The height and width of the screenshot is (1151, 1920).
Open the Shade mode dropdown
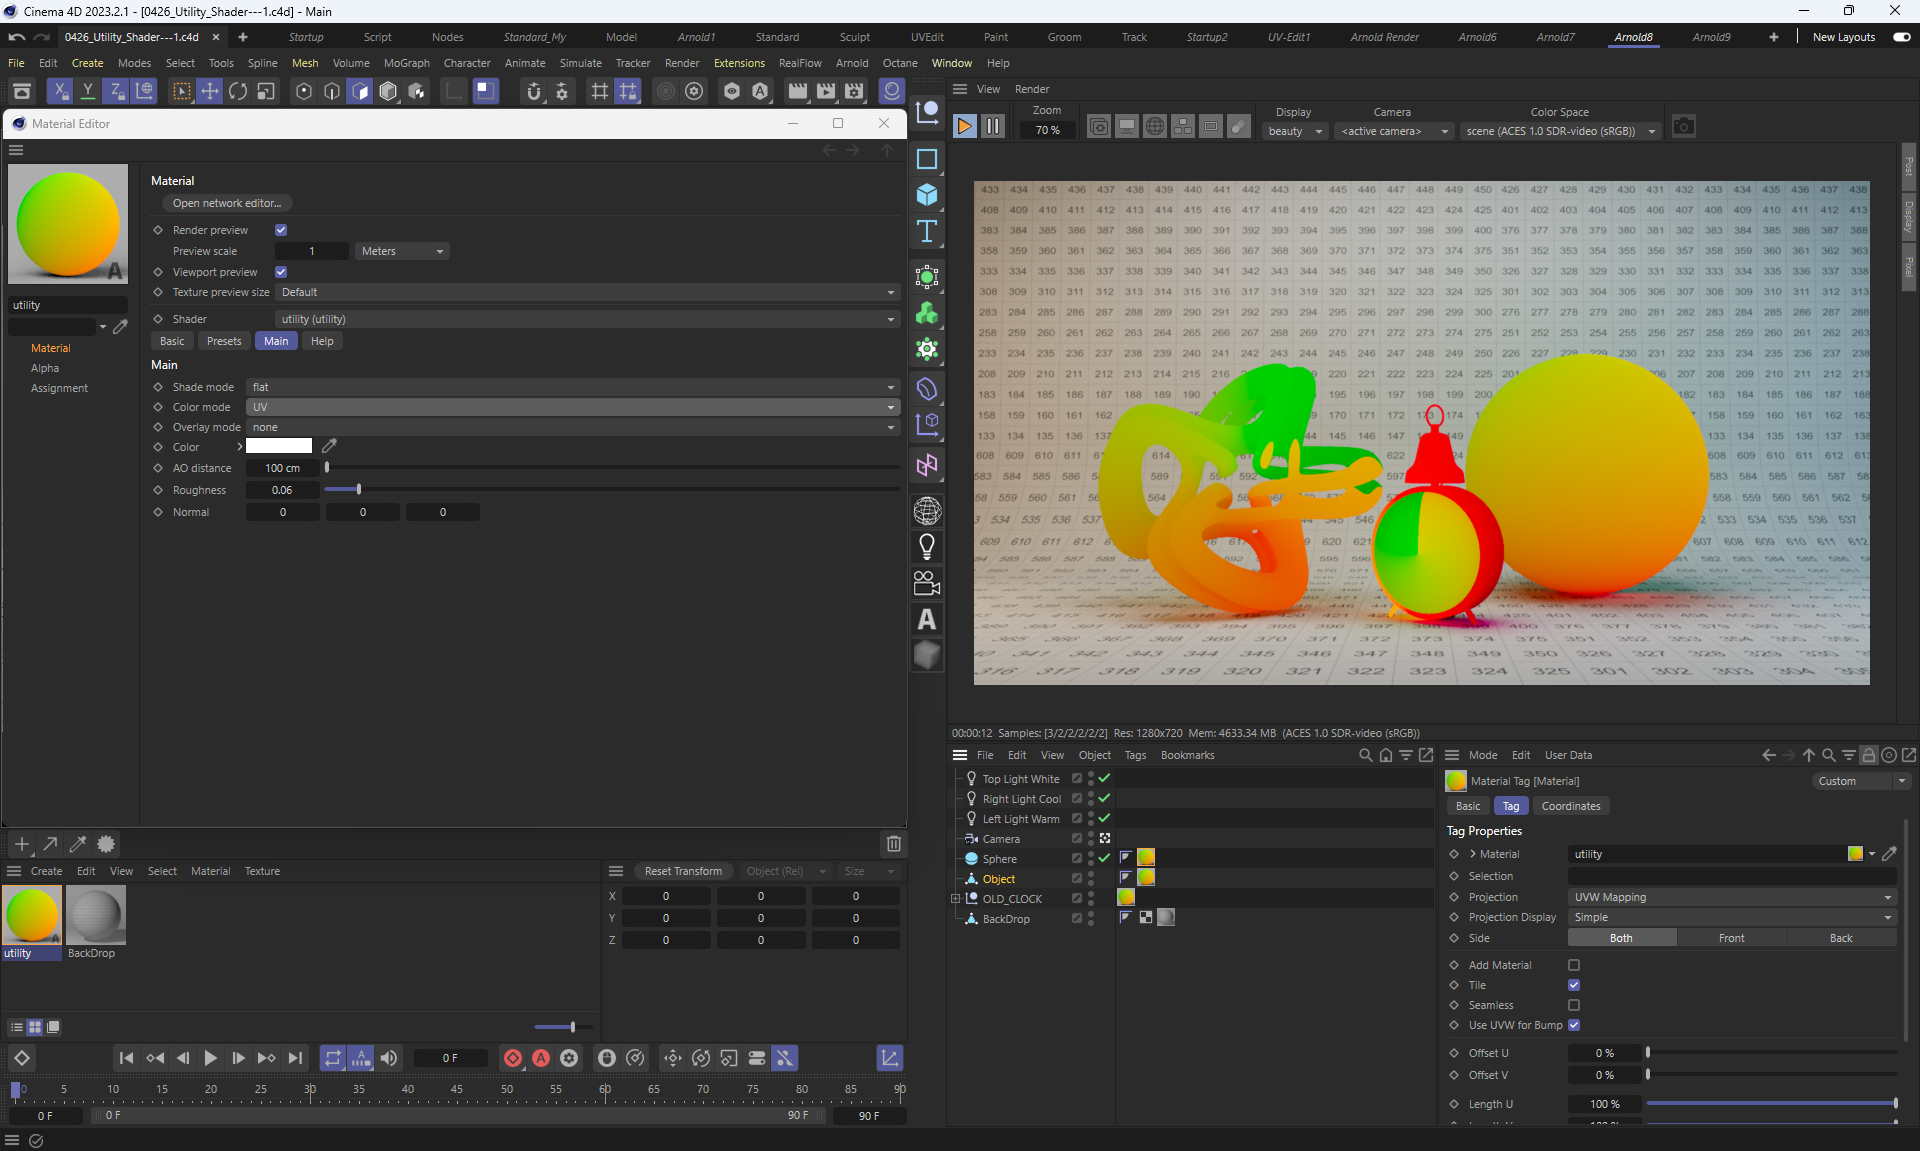(572, 387)
